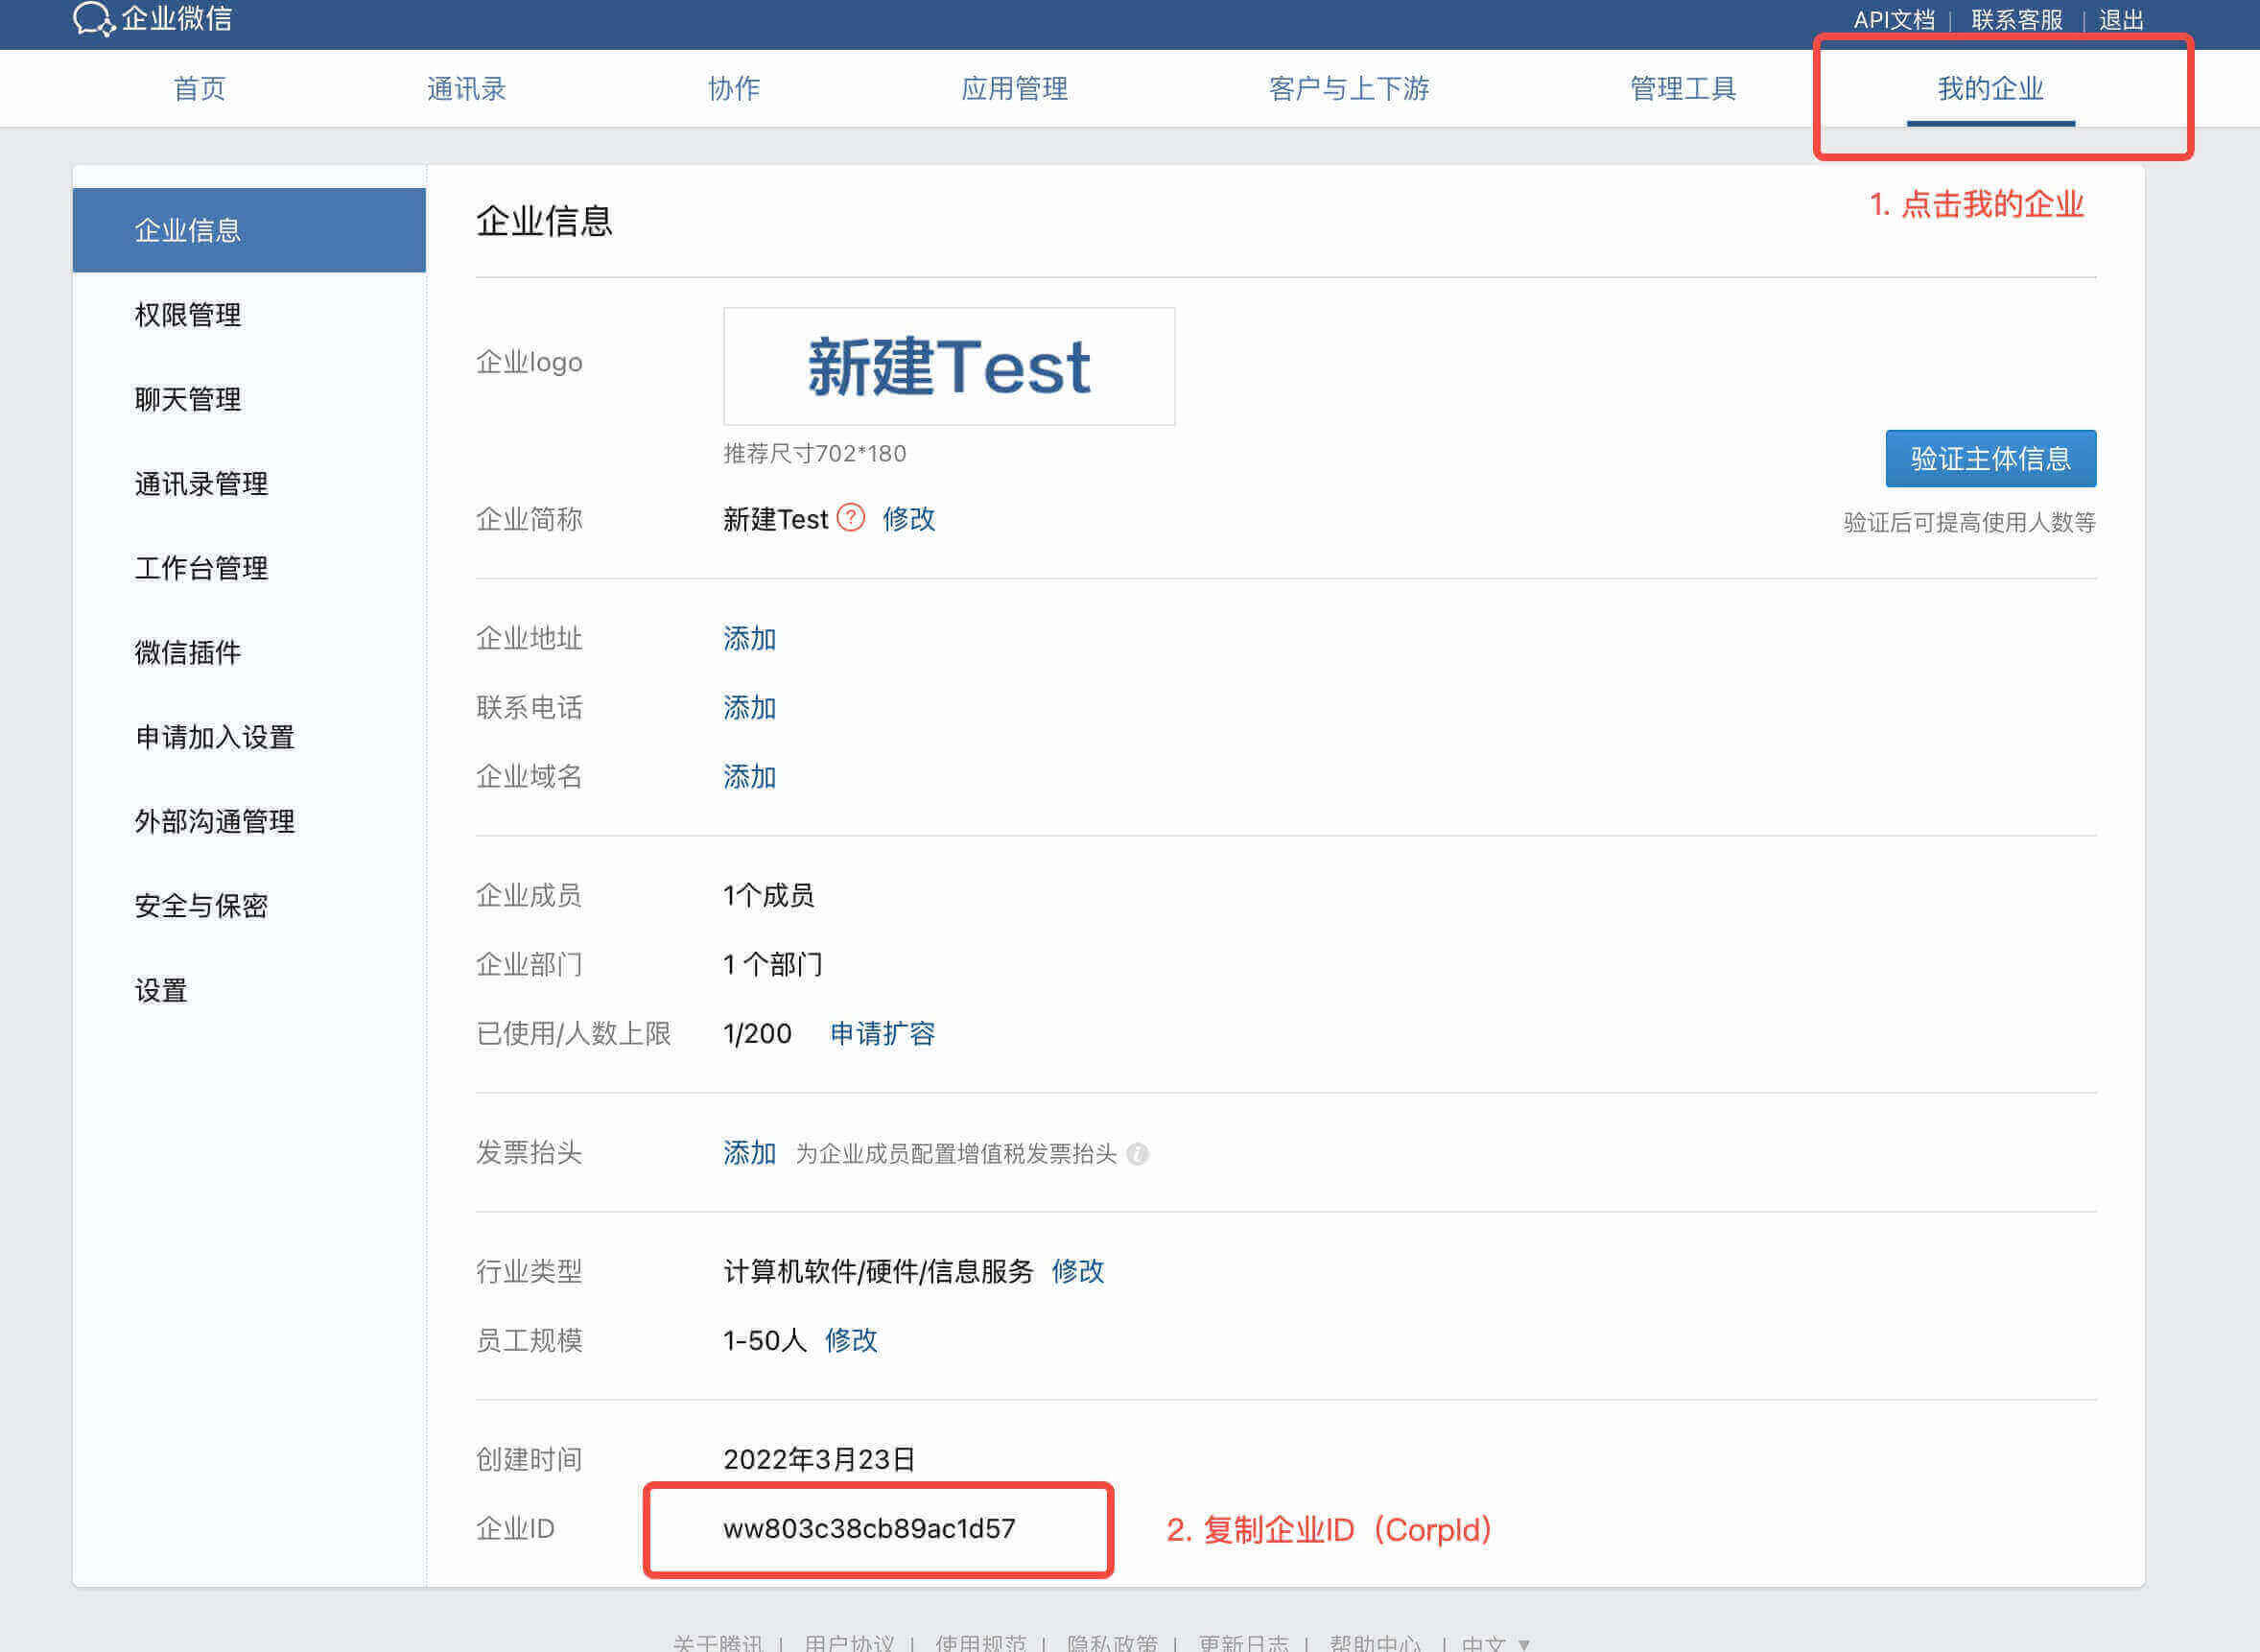This screenshot has width=2260, height=1652.
Task: Click the 企业微信 logo icon
Action: coord(94,18)
